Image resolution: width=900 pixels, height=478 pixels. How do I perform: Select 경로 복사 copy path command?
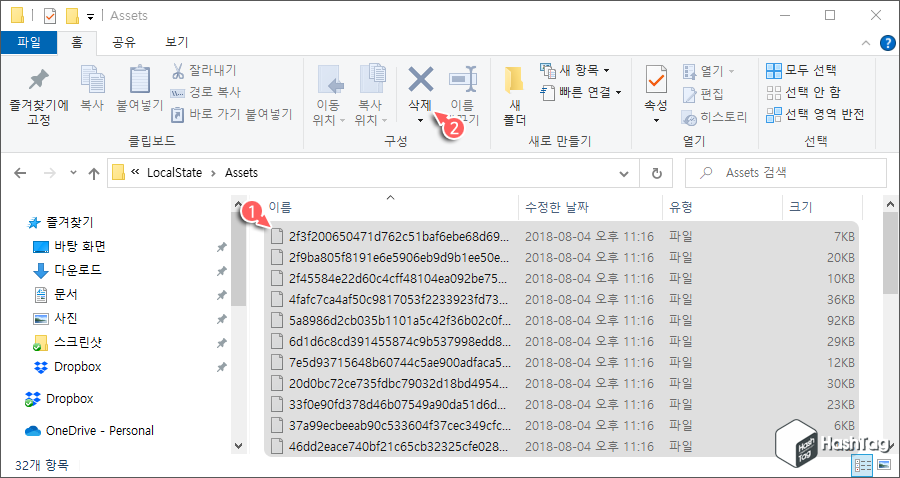206,92
